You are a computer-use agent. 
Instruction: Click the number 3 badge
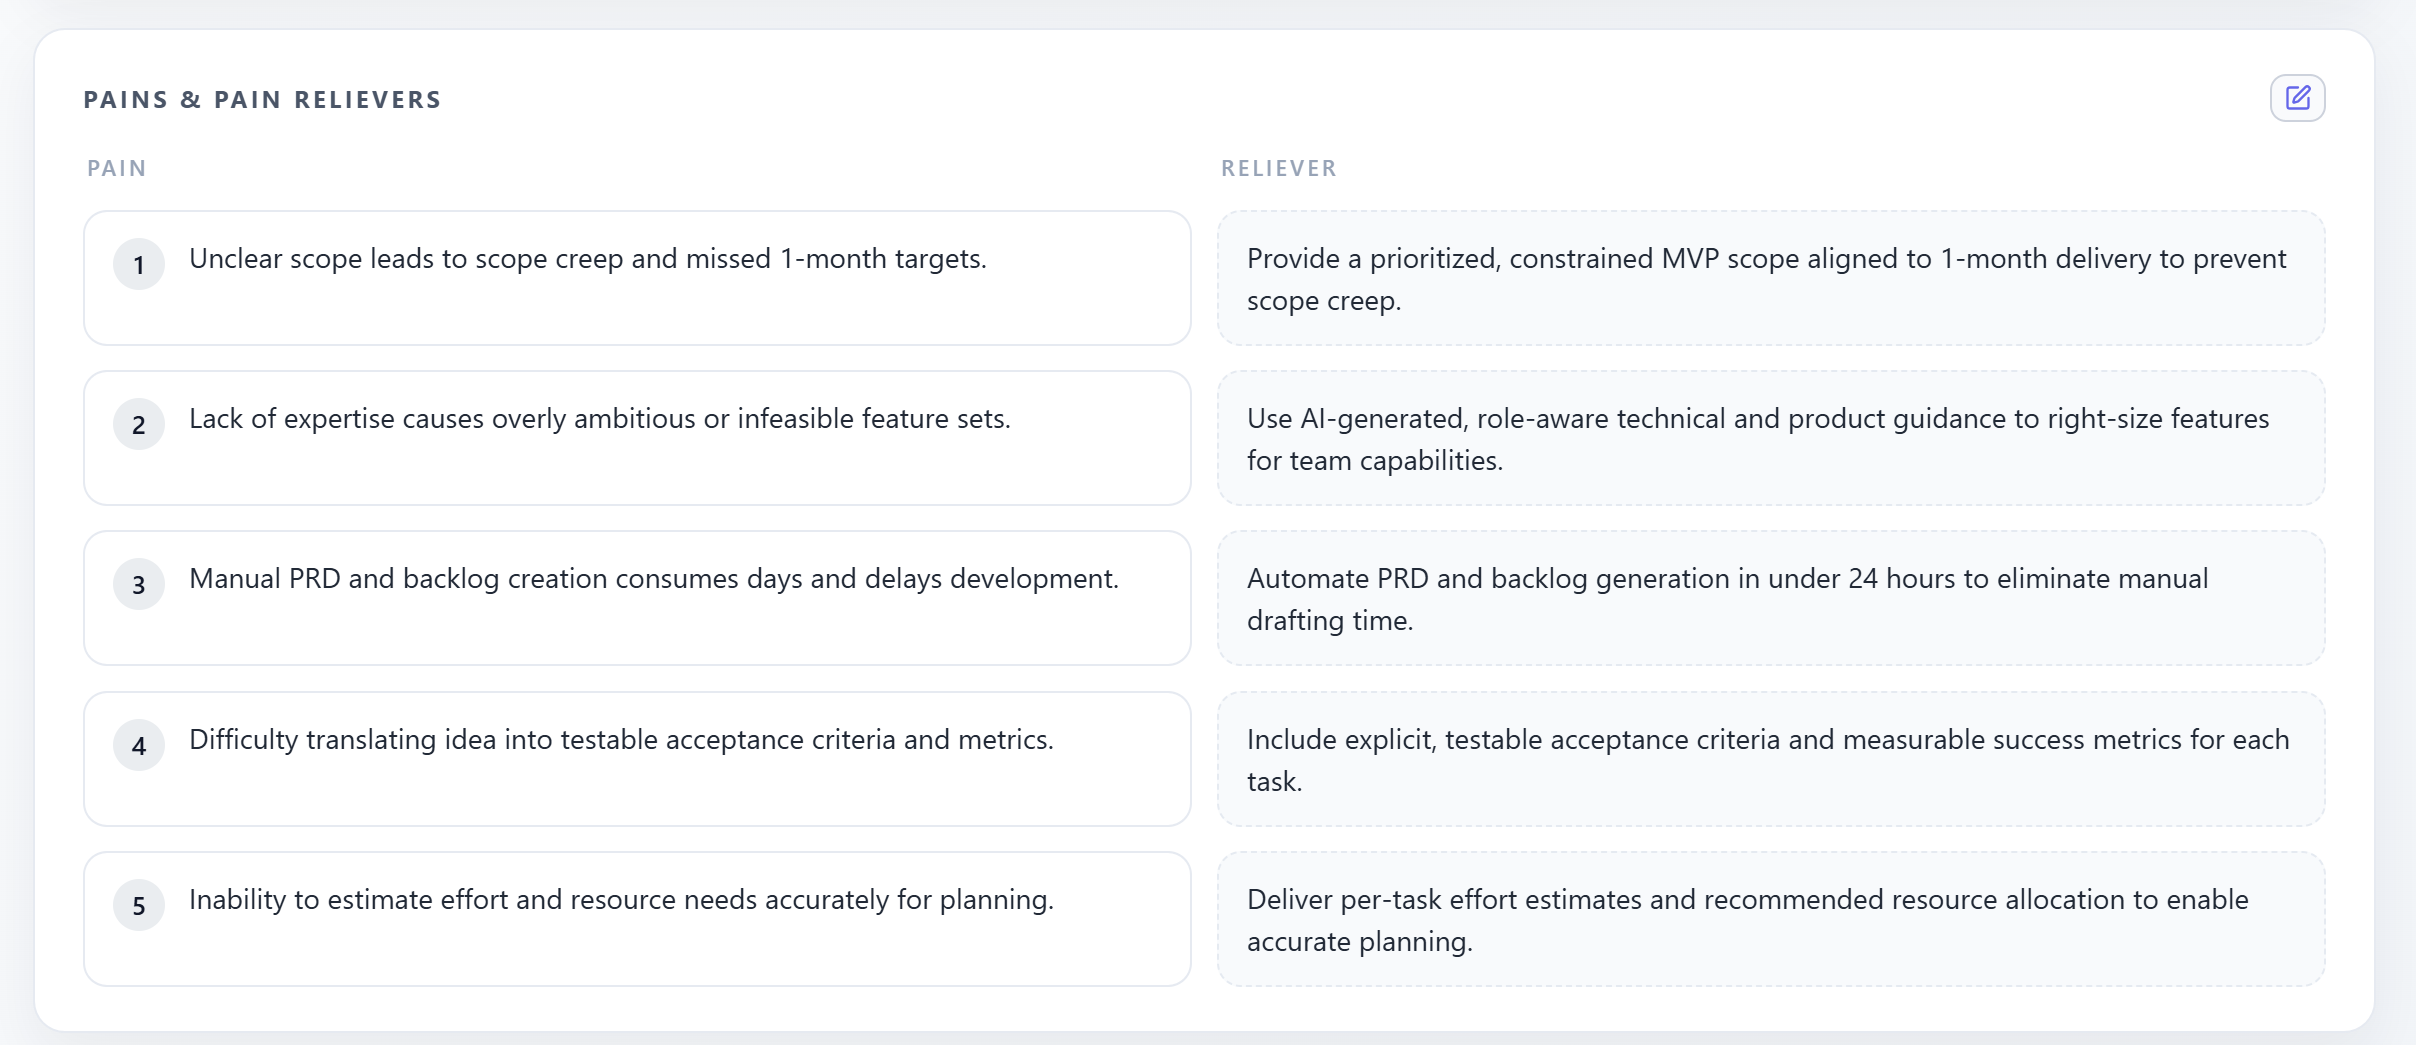(139, 585)
